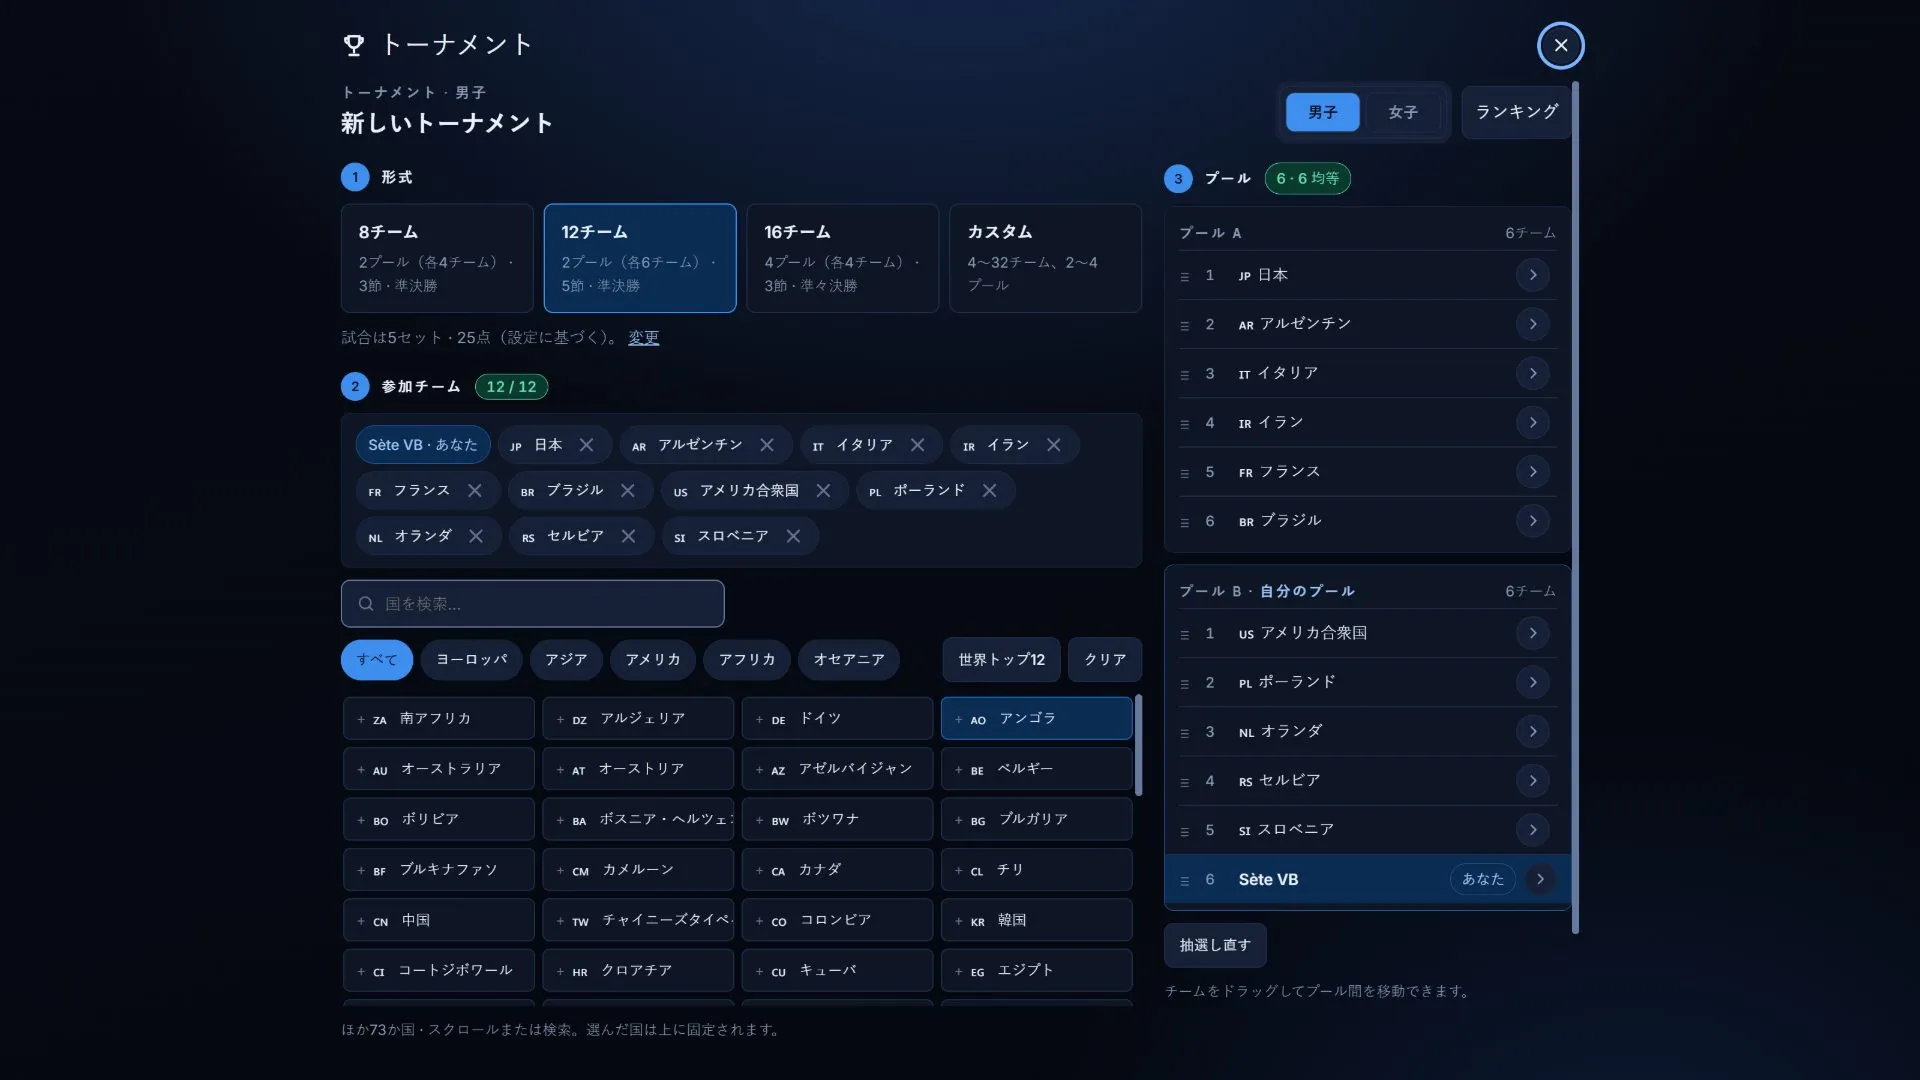The width and height of the screenshot is (1920, 1080).
Task: Remove アメリカ合衆国 from participating teams
Action: 823,491
